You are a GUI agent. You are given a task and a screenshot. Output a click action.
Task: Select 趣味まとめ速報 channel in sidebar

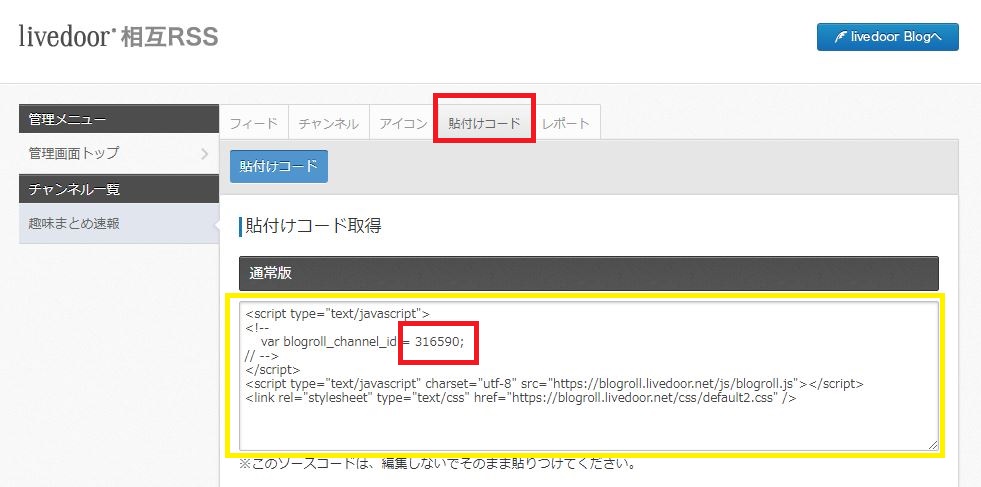[119, 223]
